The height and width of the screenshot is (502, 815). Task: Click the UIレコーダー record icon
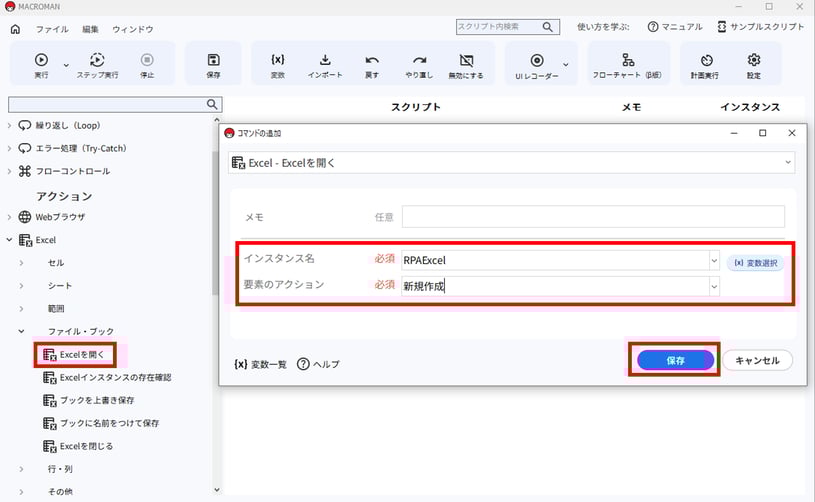(x=536, y=60)
